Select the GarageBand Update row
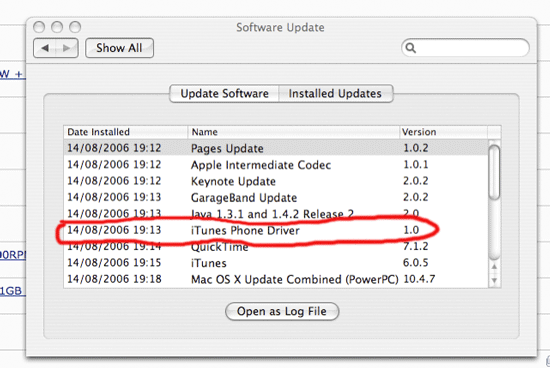Image resolution: width=550 pixels, height=368 pixels. click(276, 197)
